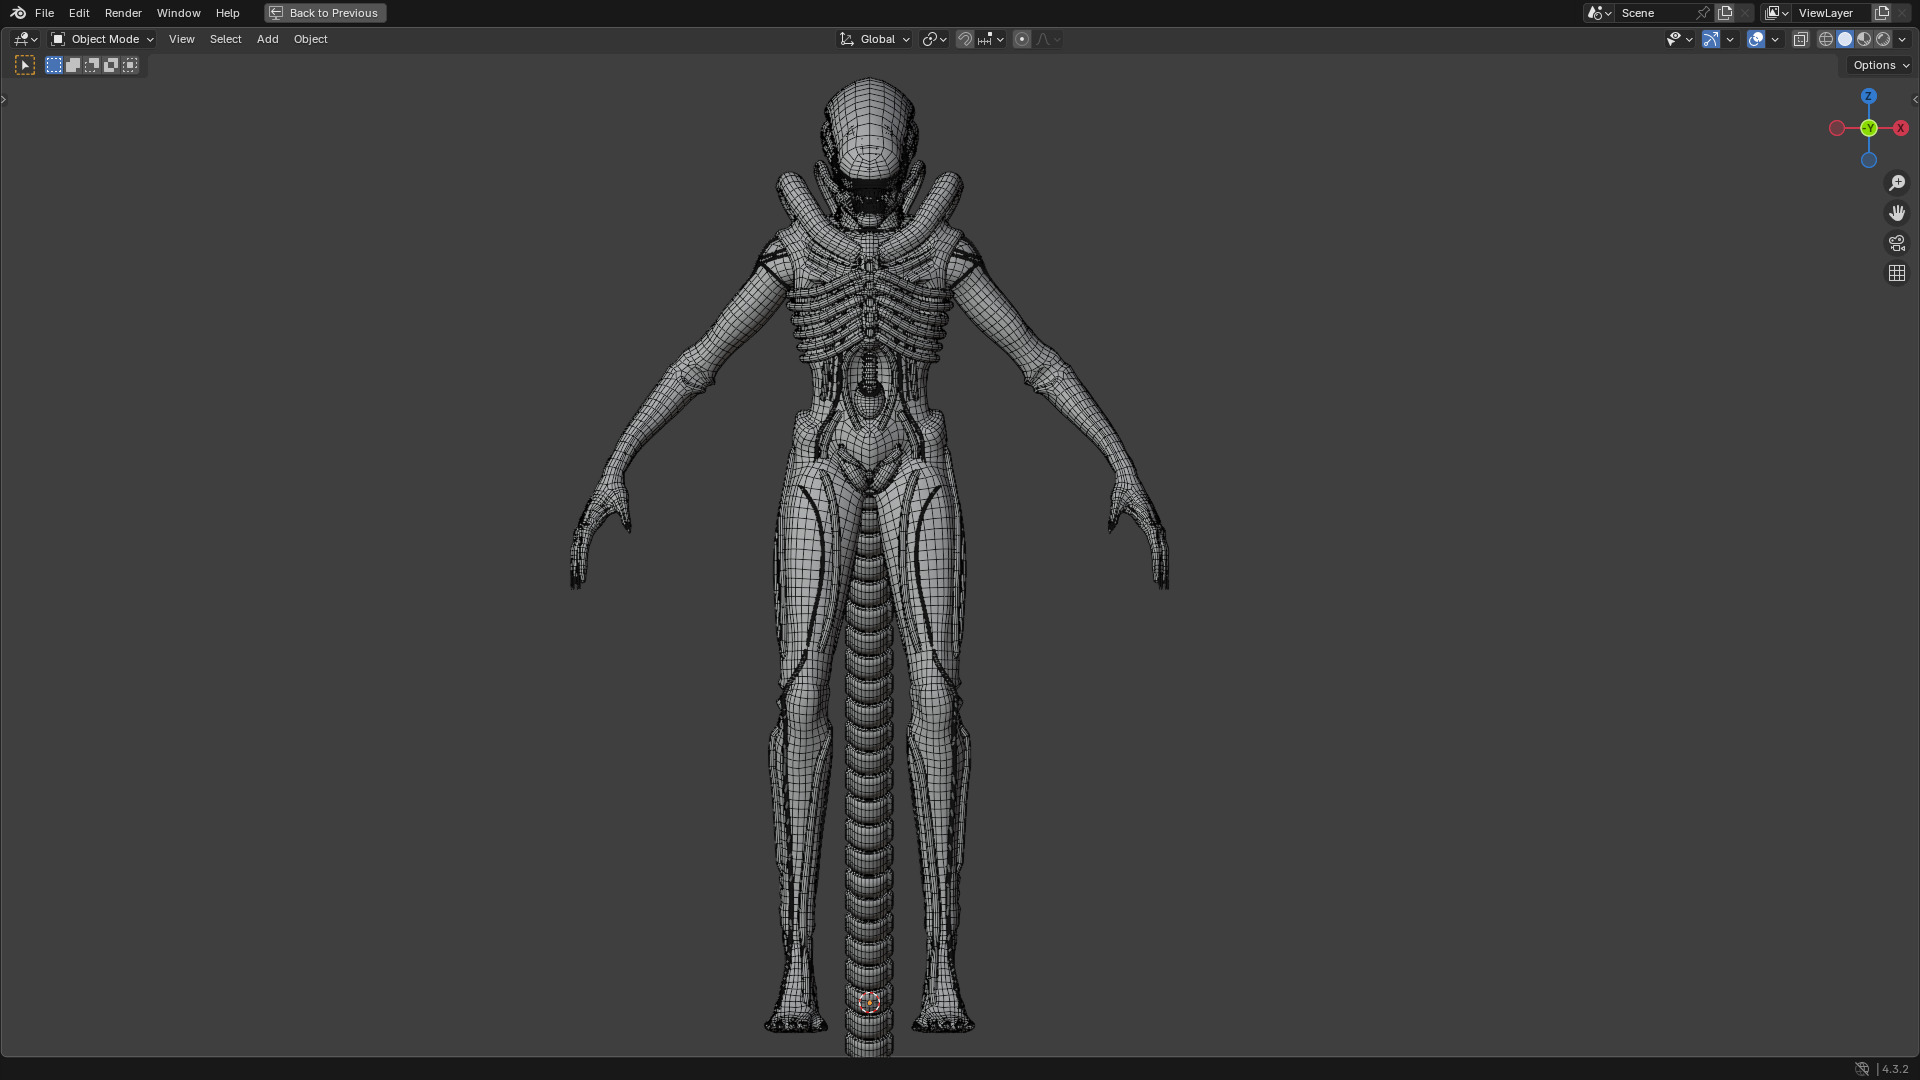This screenshot has width=1920, height=1080.
Task: Choose the 'Intersect selection' mode icon
Action: point(130,65)
